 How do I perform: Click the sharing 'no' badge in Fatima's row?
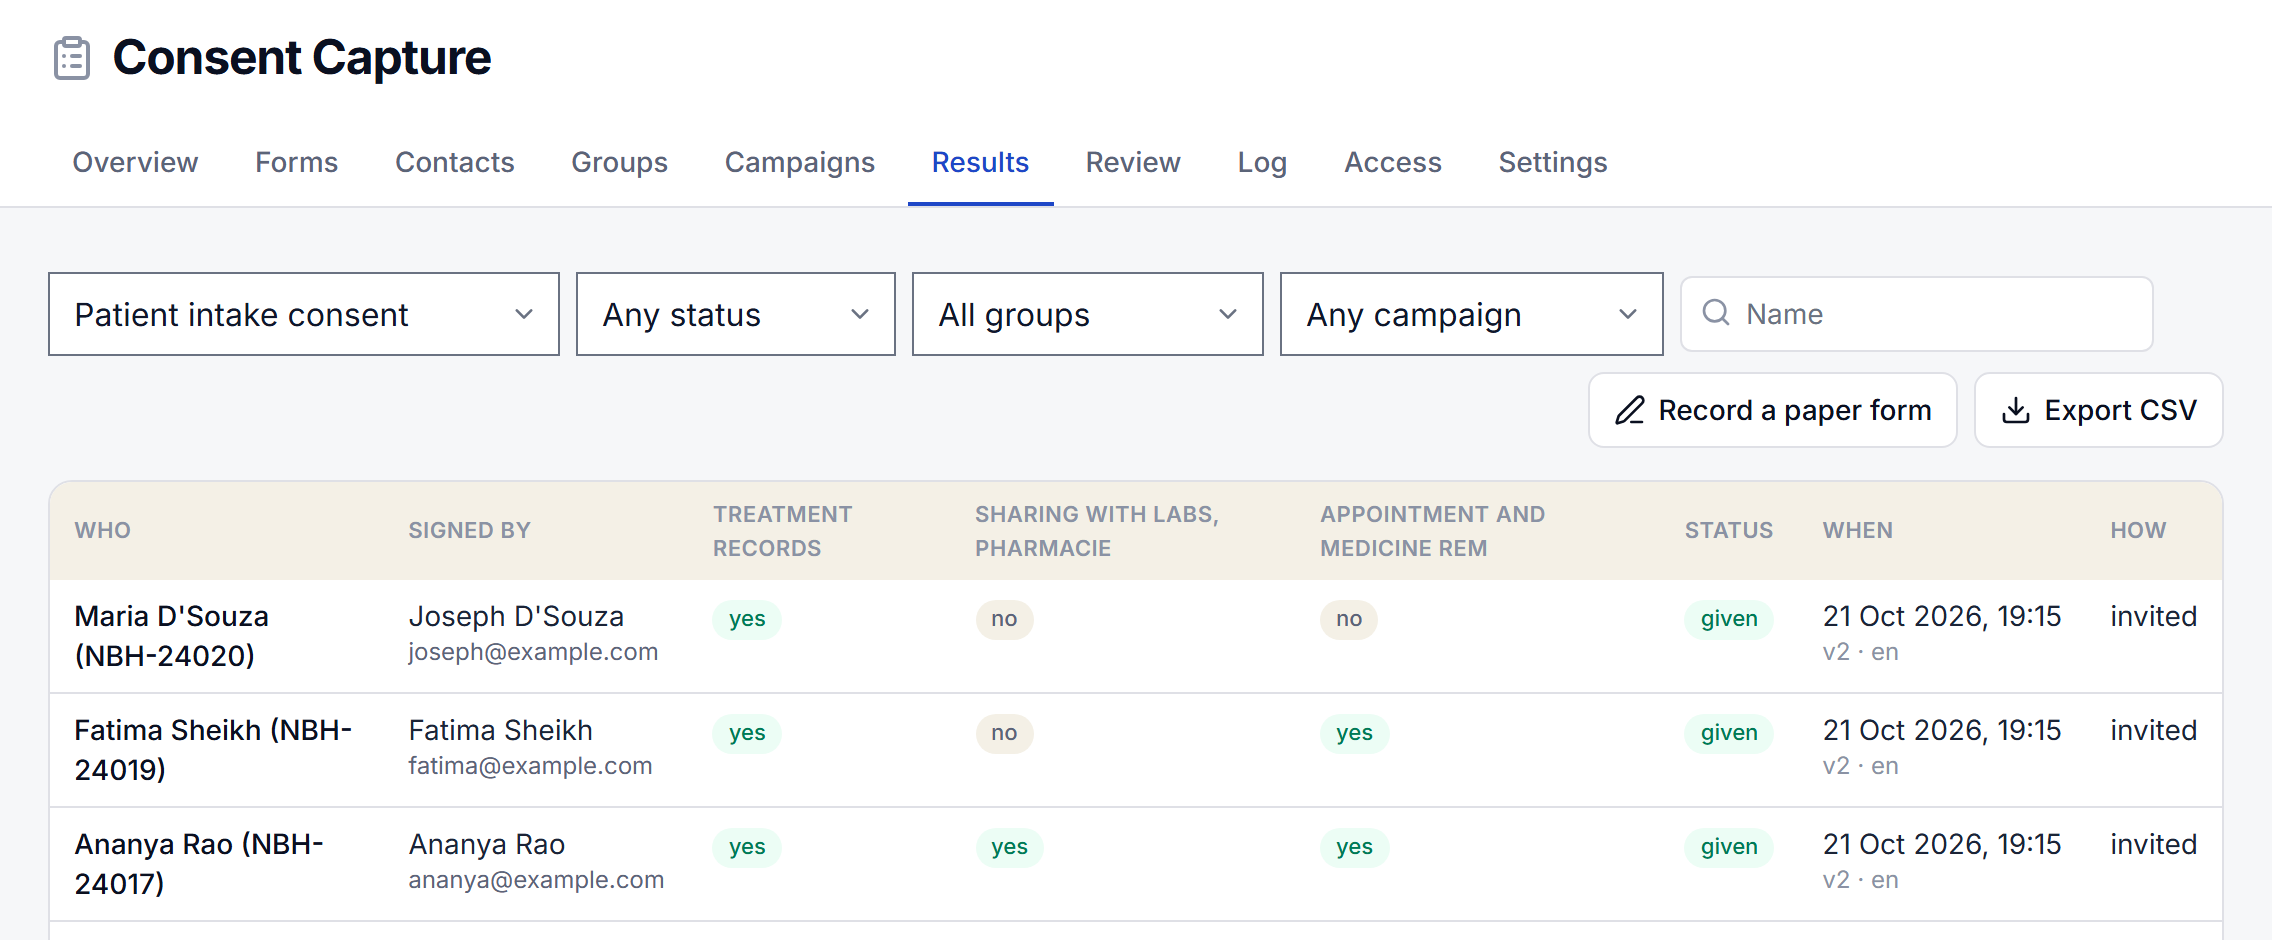[x=1004, y=733]
